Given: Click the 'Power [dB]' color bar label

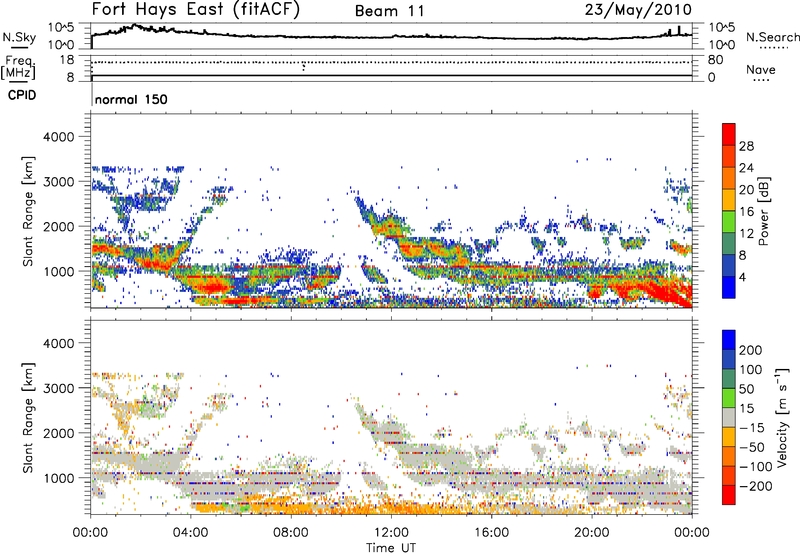Looking at the screenshot, I should coord(763,211).
